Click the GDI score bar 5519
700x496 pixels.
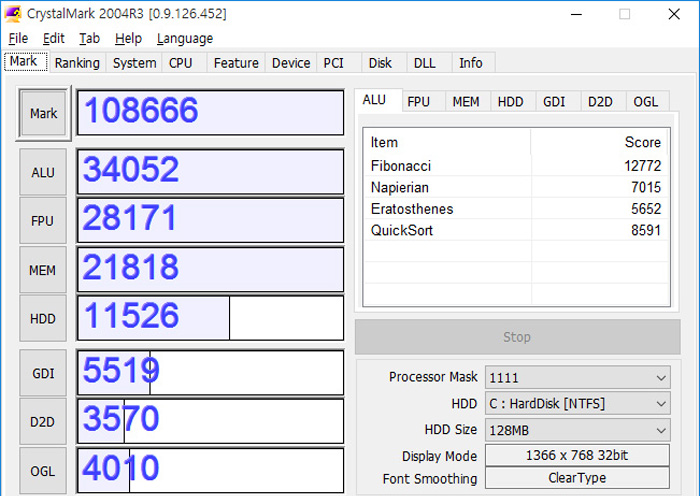click(210, 373)
